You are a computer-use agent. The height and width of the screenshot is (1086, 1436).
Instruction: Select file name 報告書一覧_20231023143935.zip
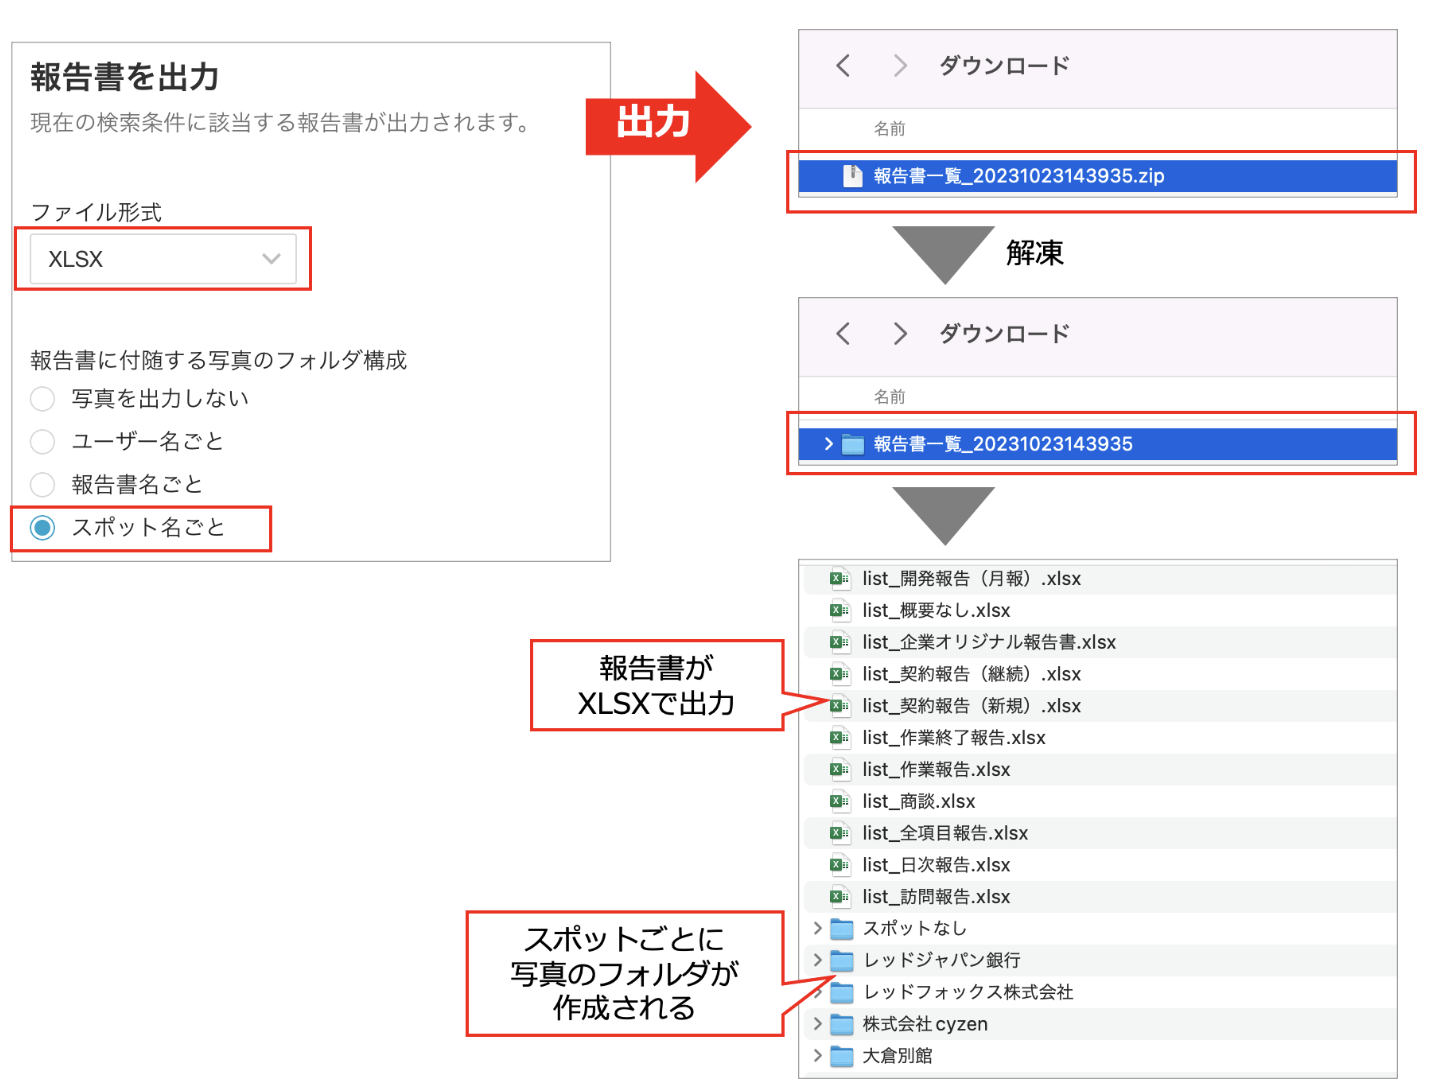coord(1019,176)
